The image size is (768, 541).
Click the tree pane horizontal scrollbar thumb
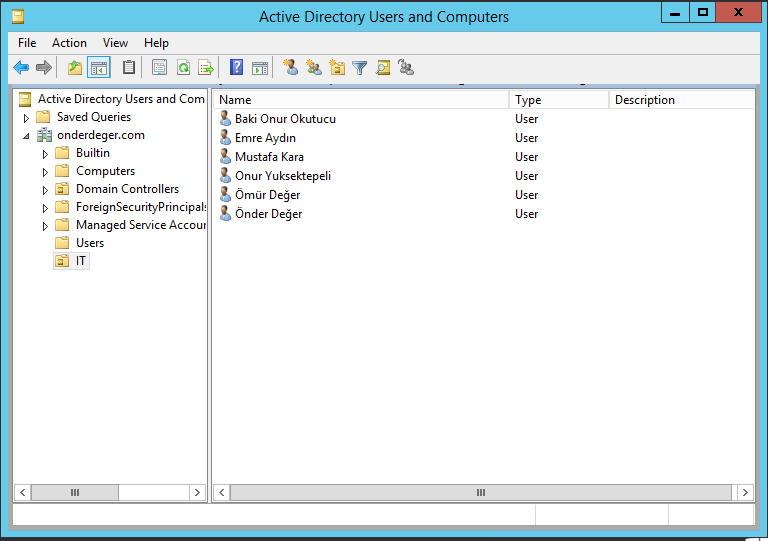point(75,493)
